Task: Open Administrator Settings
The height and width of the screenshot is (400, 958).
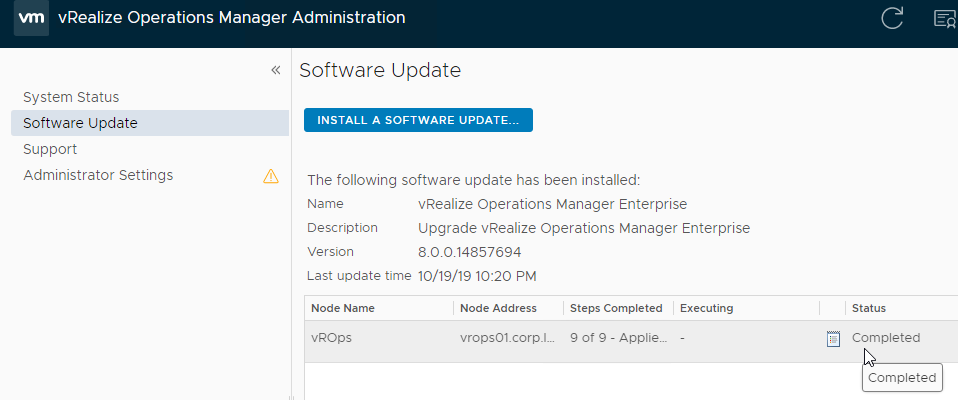Action: click(x=98, y=175)
